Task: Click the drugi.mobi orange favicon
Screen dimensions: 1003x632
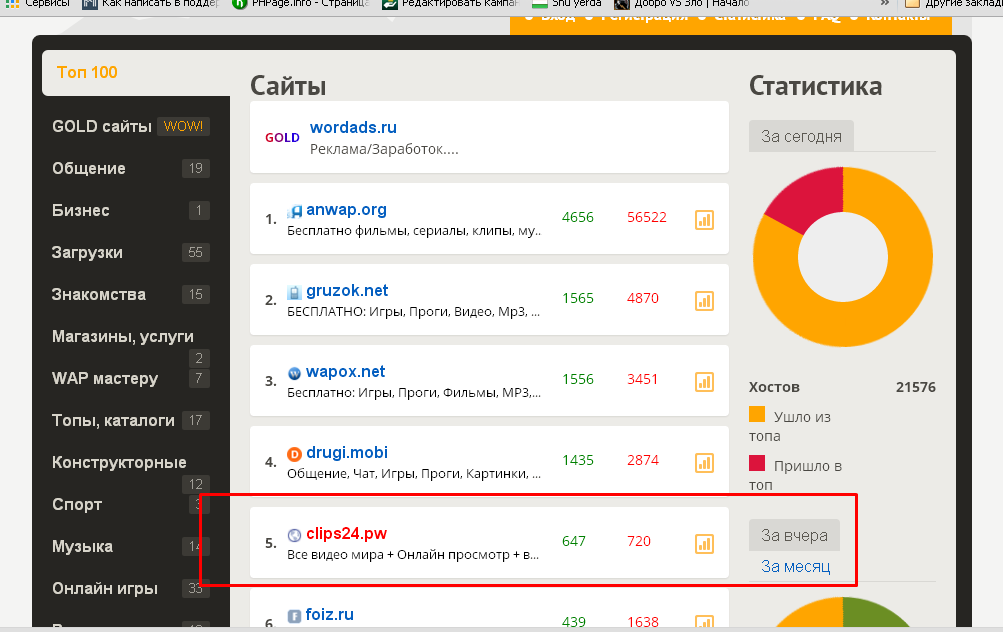Action: pos(294,454)
